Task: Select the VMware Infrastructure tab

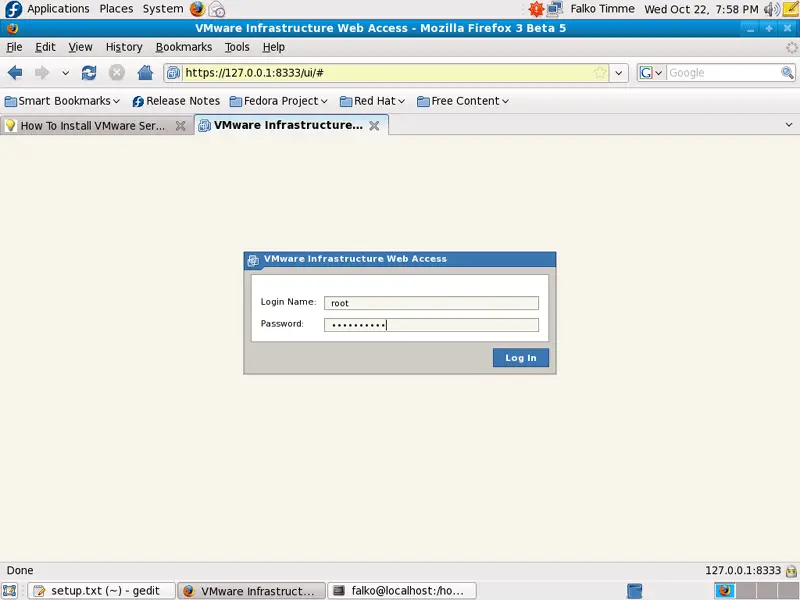Action: coord(288,125)
